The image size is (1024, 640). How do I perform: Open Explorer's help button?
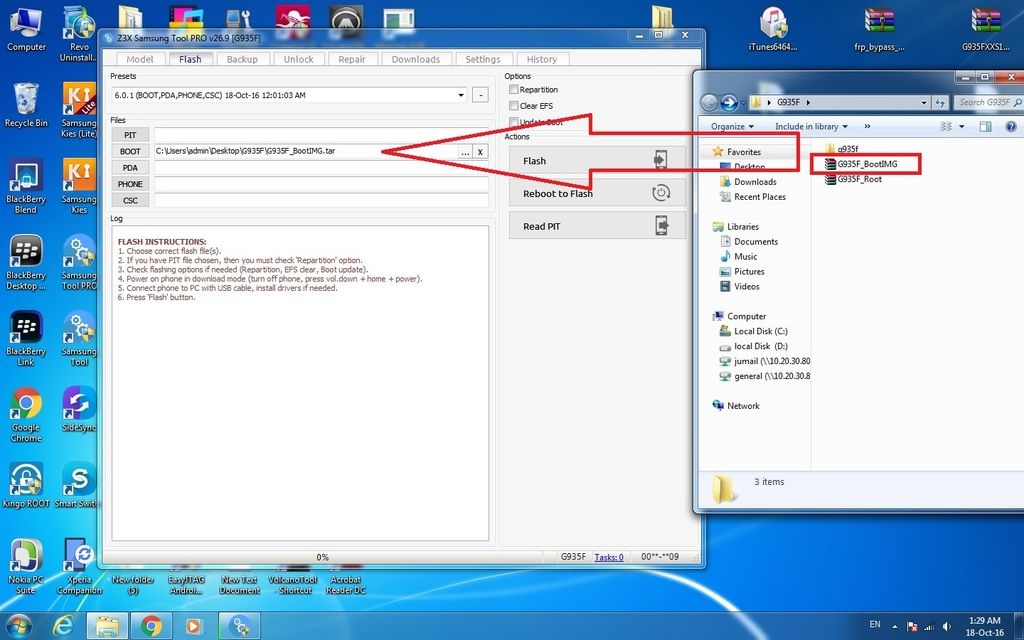[x=1012, y=127]
